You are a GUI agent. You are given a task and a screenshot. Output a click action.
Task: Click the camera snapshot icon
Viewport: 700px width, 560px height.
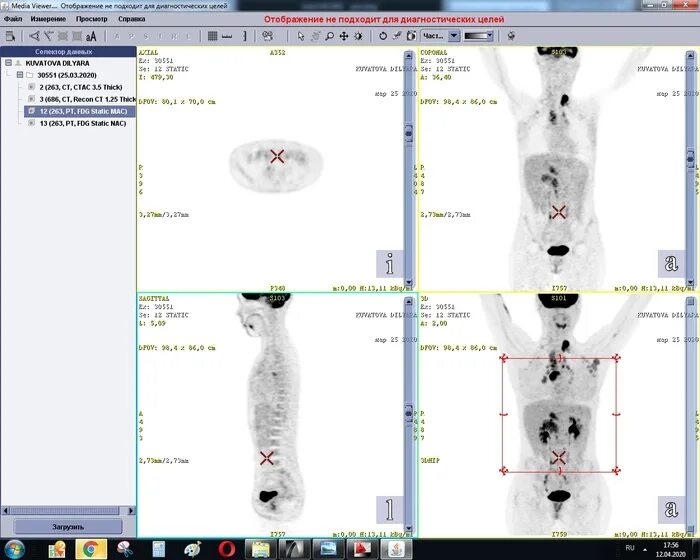pos(411,36)
